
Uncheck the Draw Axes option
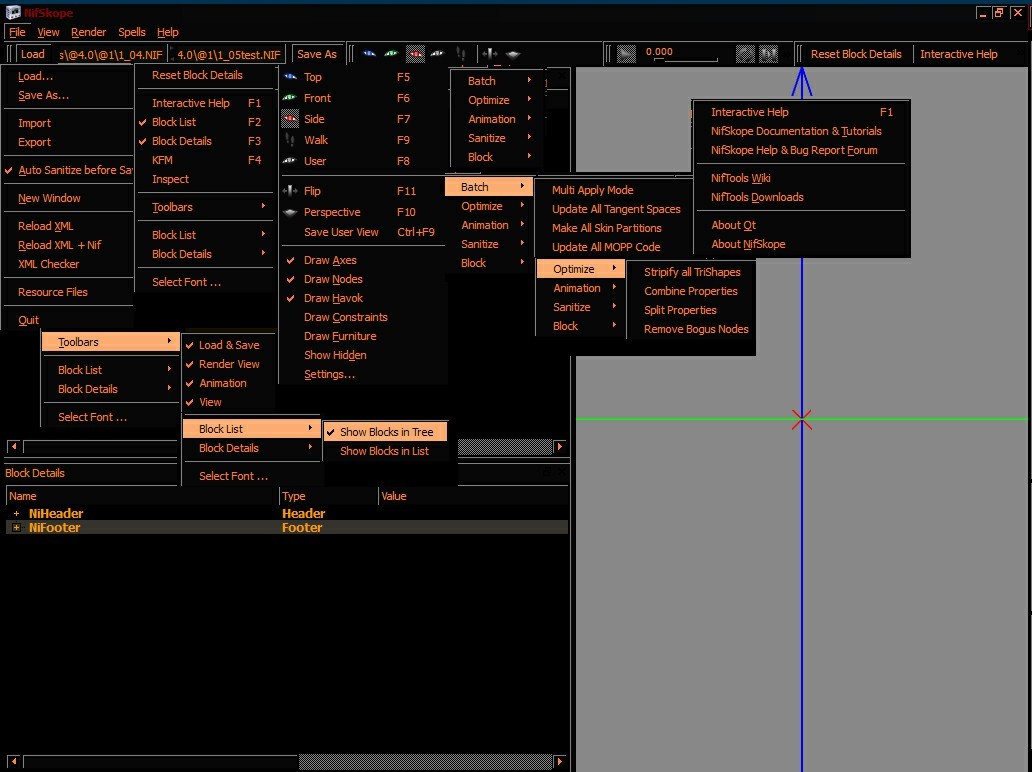coord(330,260)
